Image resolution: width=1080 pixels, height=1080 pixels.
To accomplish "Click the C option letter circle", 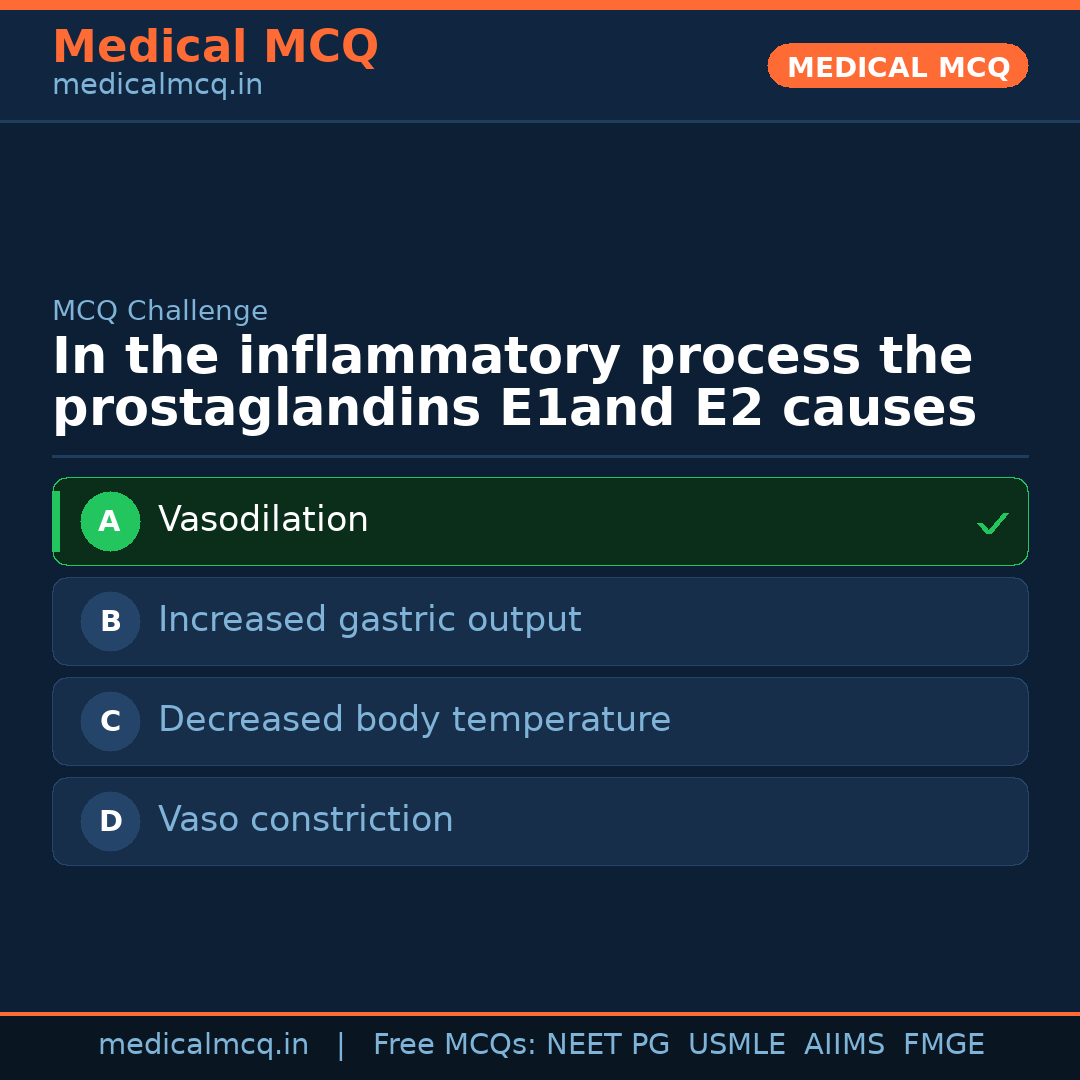I will click(110, 721).
